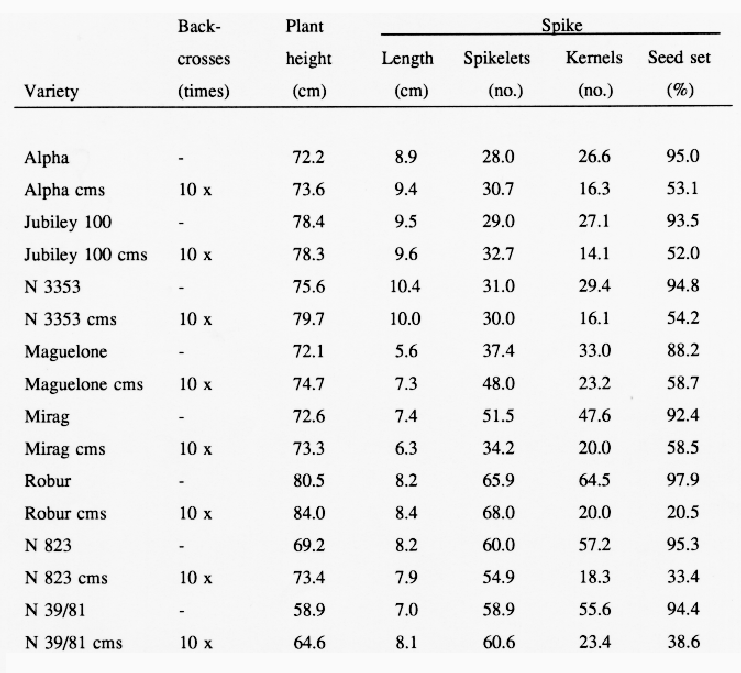741x673 pixels.
Task: Click N 823 seed set value 95.3
Action: click(683, 544)
